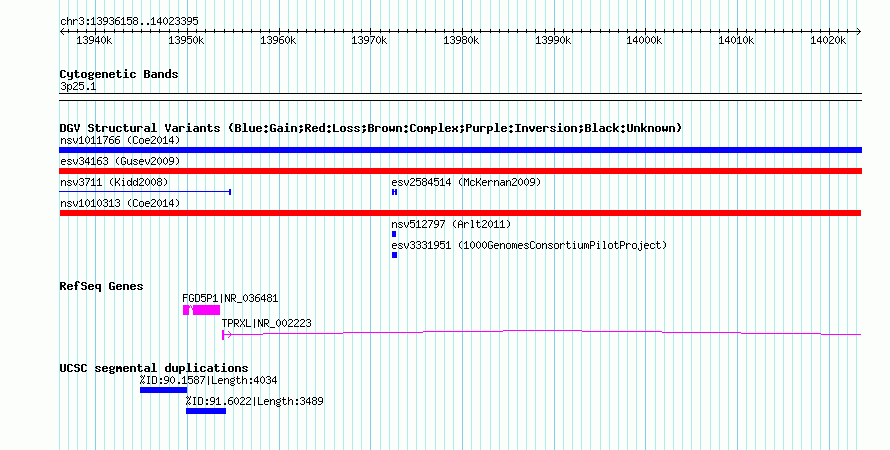Click the 13980k ruler tick label
The height and width of the screenshot is (450, 890).
coord(461,40)
